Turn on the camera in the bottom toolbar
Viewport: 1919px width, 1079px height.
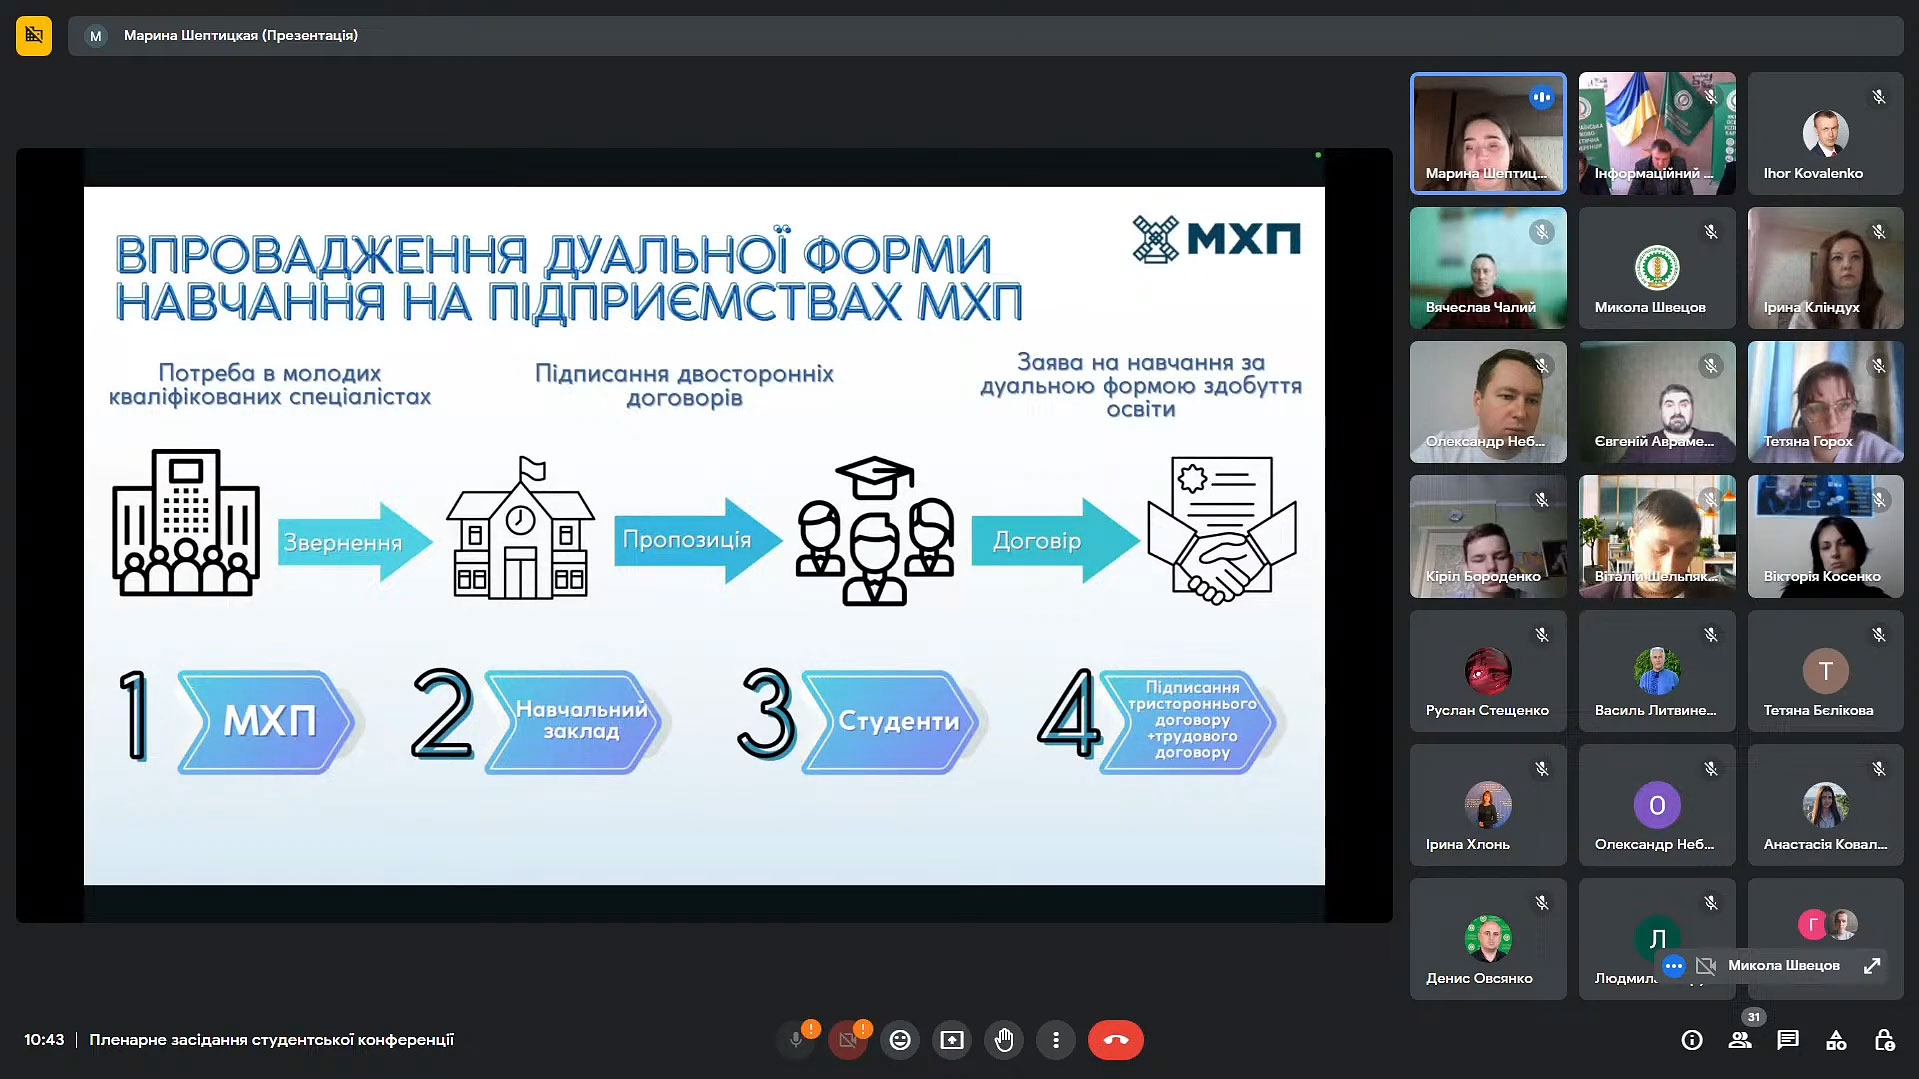click(848, 1040)
